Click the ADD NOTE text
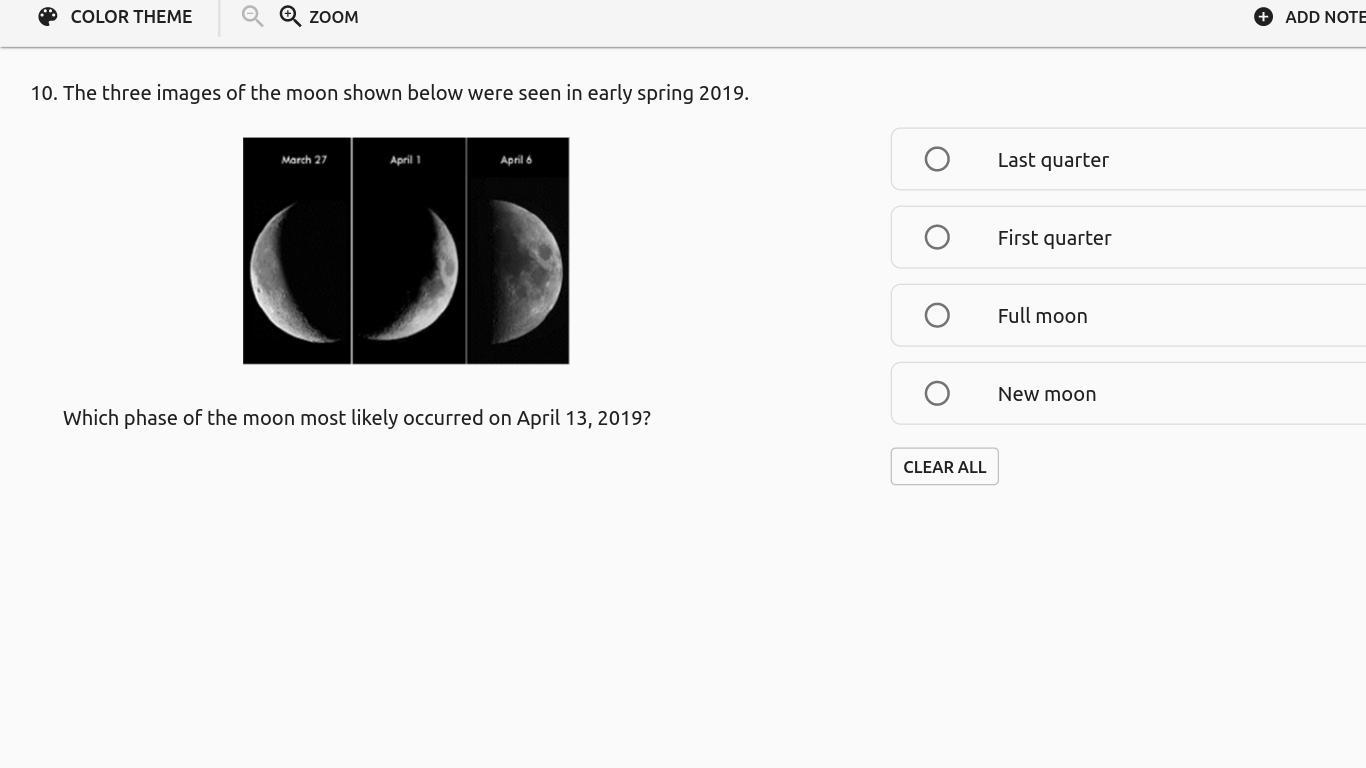This screenshot has height=768, width=1366. 1324,17
